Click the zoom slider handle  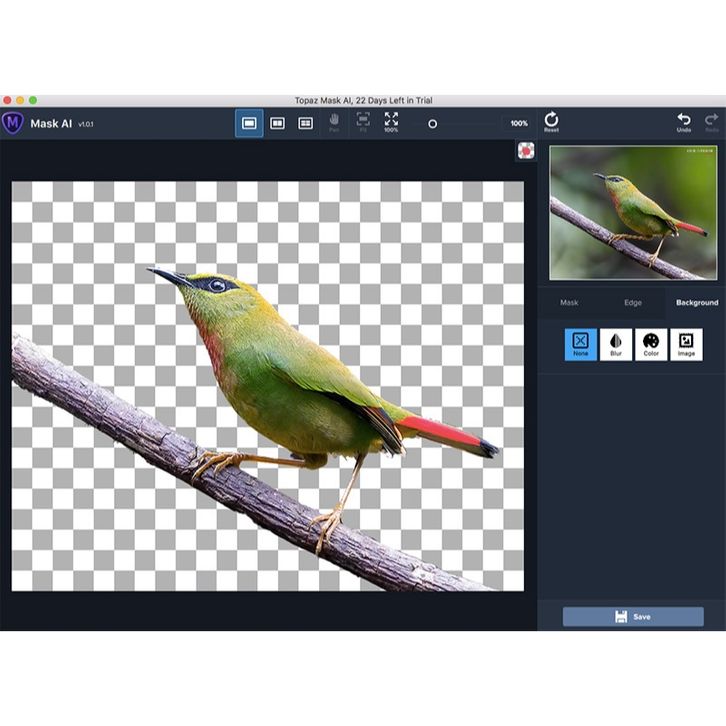point(432,124)
